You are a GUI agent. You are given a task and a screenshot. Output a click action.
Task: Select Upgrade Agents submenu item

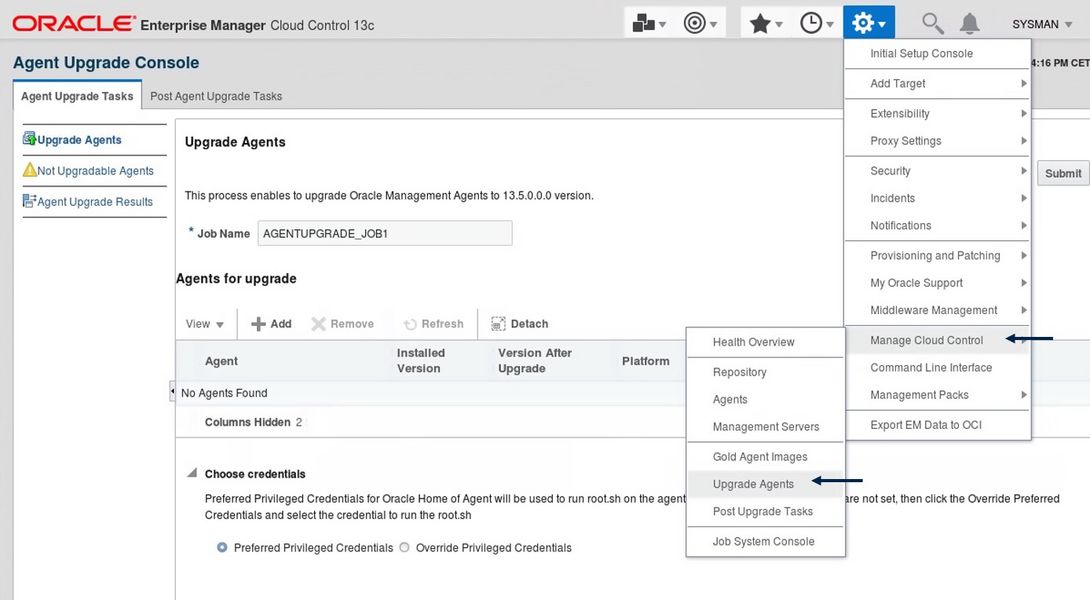(765, 484)
